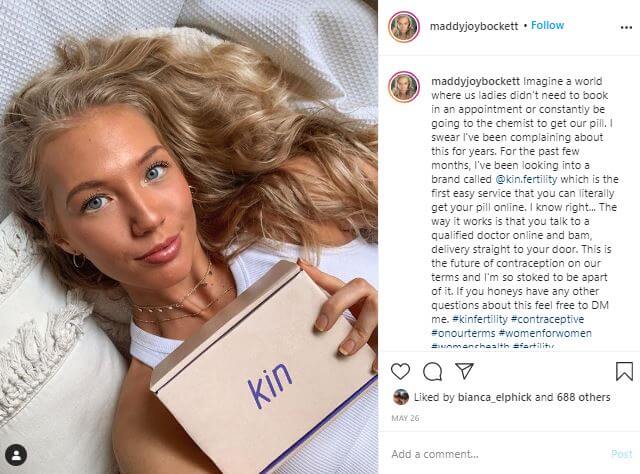The width and height of the screenshot is (640, 474).
Task: Open the #womenforwomen hashtag
Action: click(x=545, y=333)
